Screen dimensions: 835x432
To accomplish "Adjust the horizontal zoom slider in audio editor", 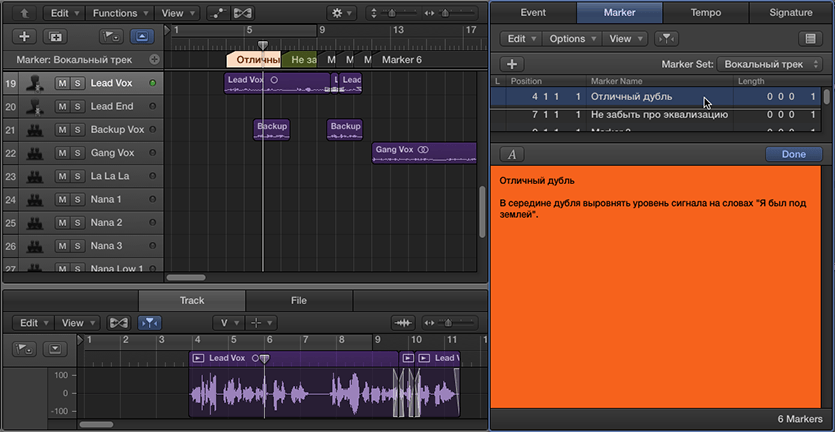I will click(449, 323).
